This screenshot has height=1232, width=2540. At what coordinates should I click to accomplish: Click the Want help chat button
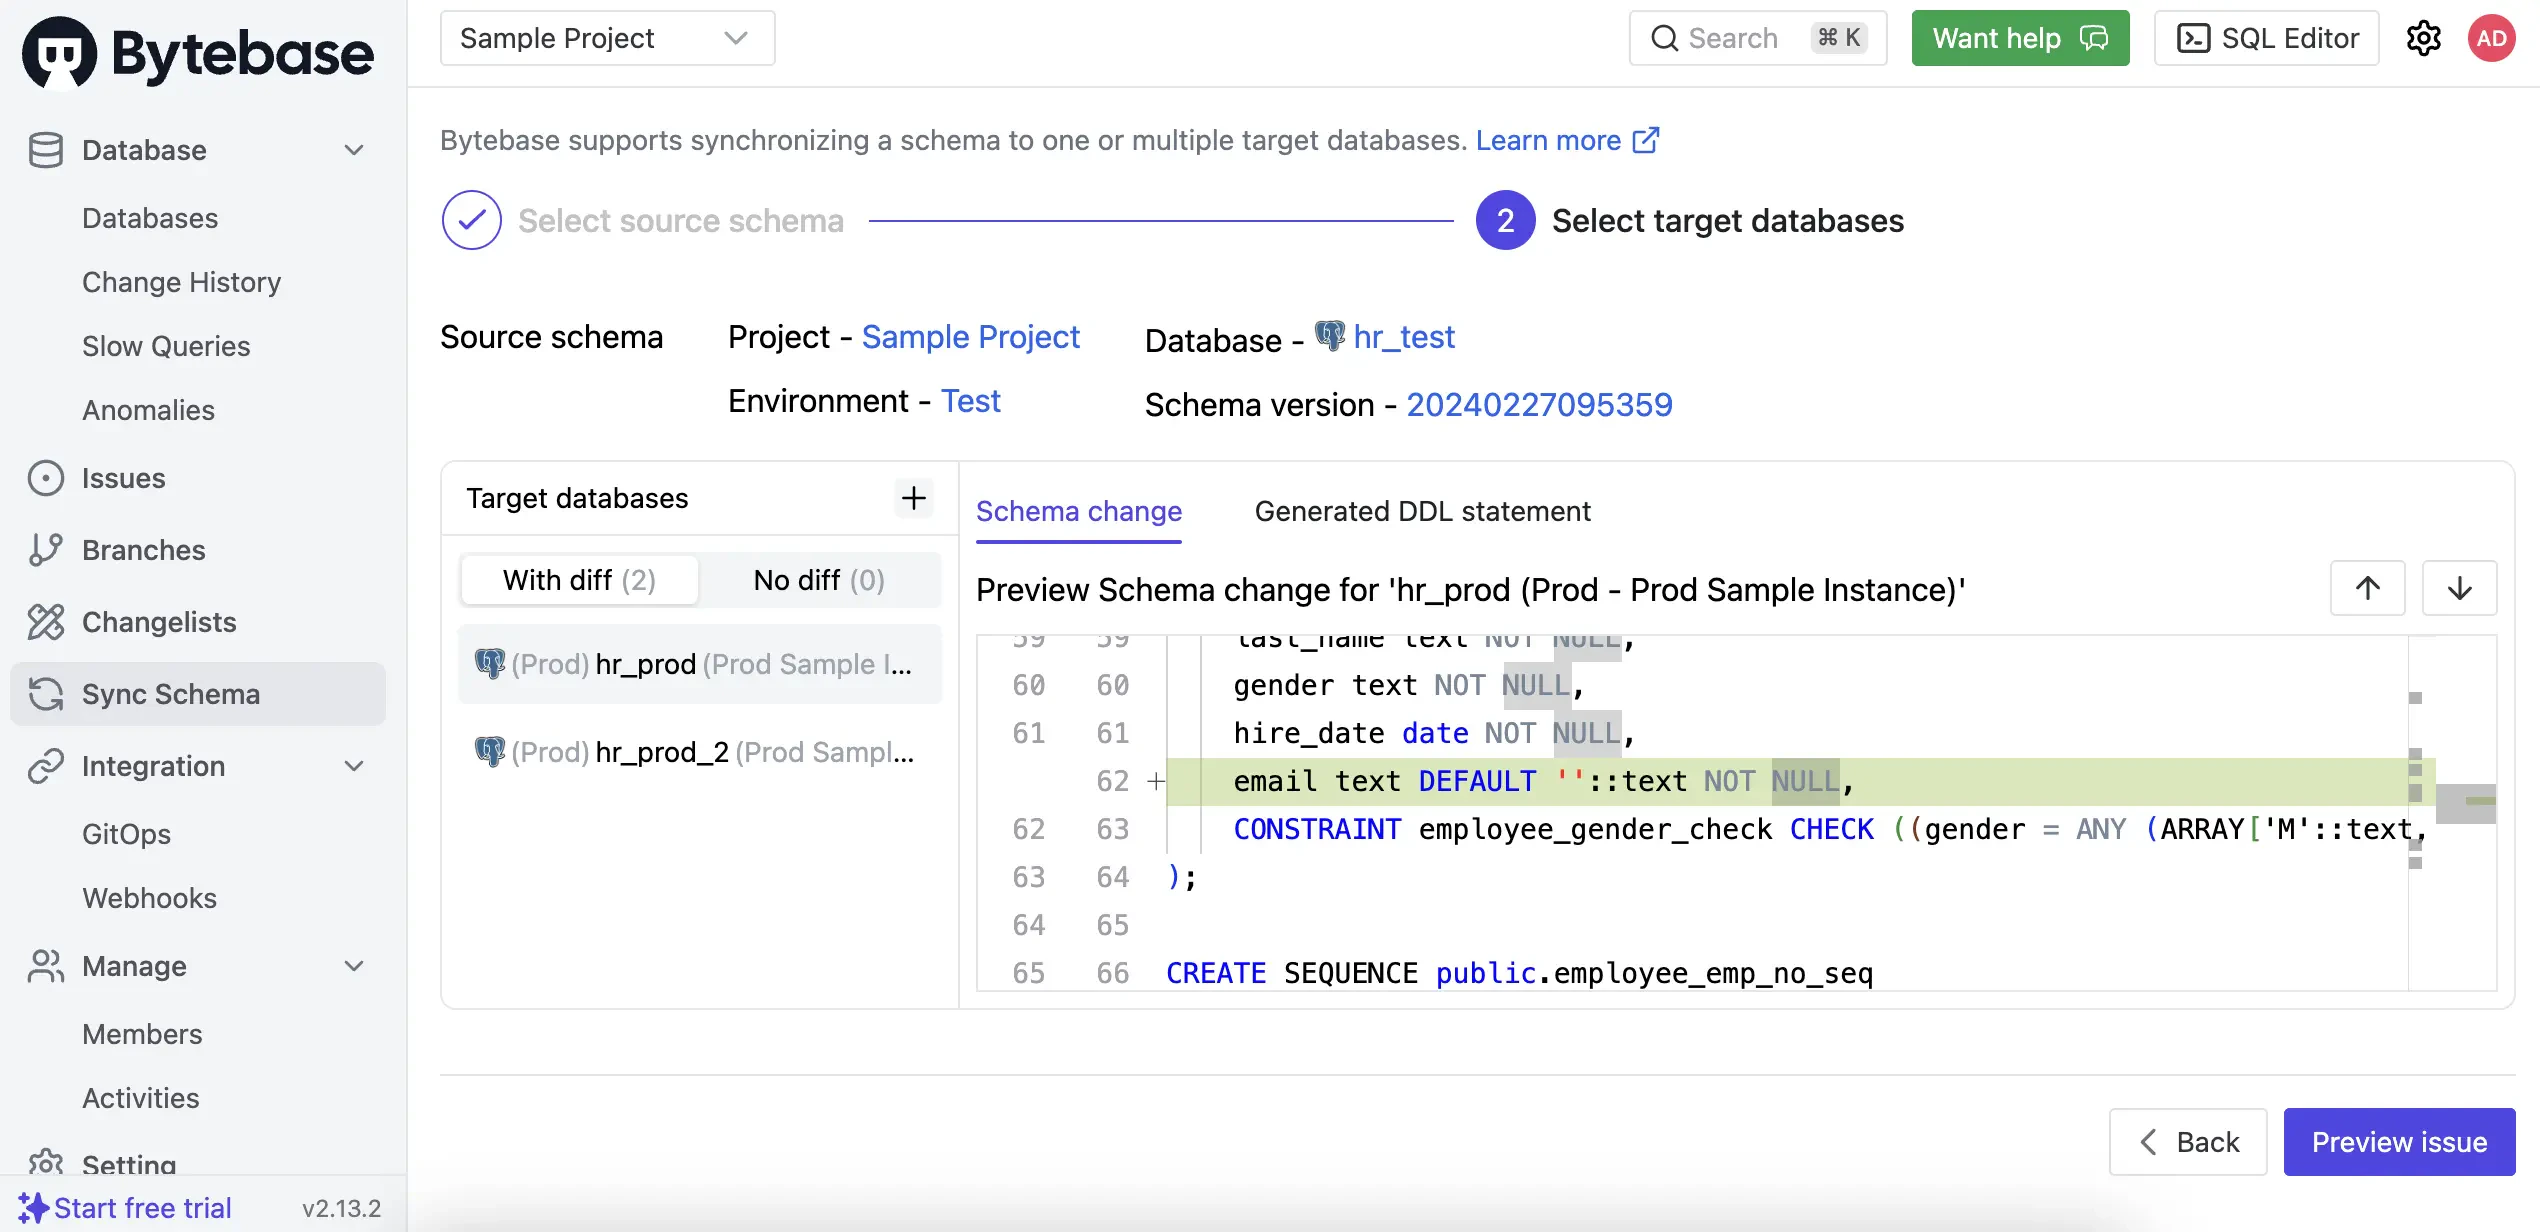2019,38
